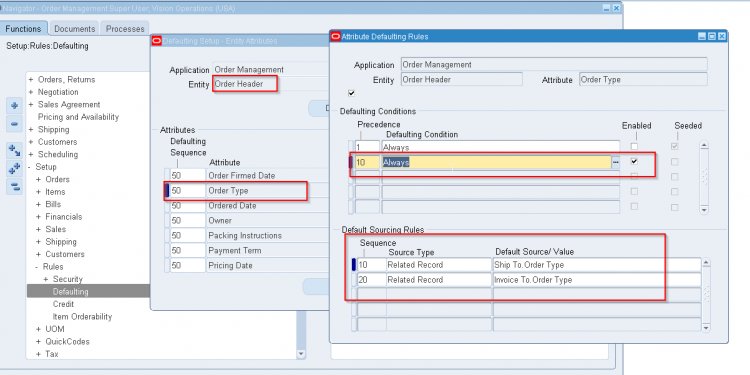Open list of values for highlighted Always condition

pos(616,163)
